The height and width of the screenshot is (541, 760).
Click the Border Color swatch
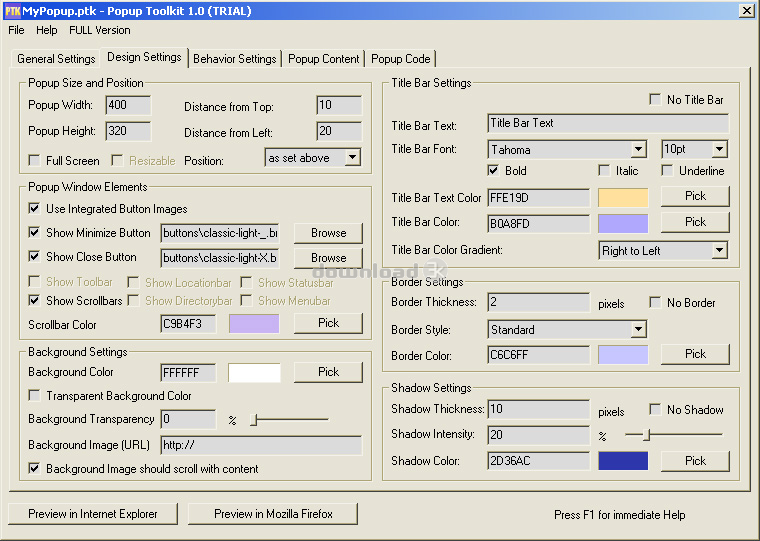tap(623, 355)
